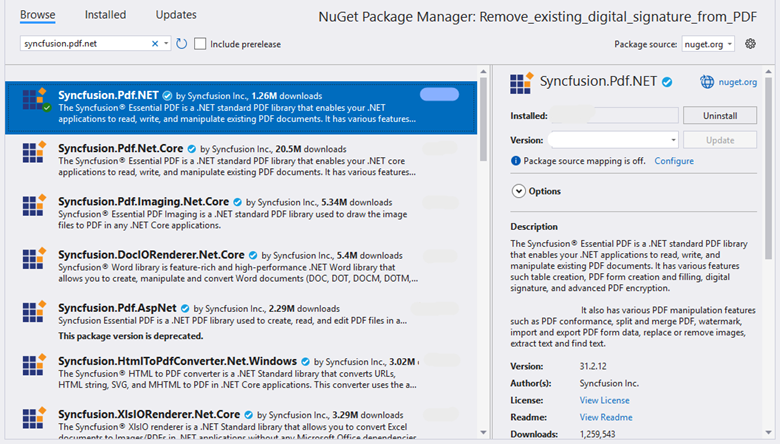
Task: Go to the Updates tab
Action: [176, 15]
